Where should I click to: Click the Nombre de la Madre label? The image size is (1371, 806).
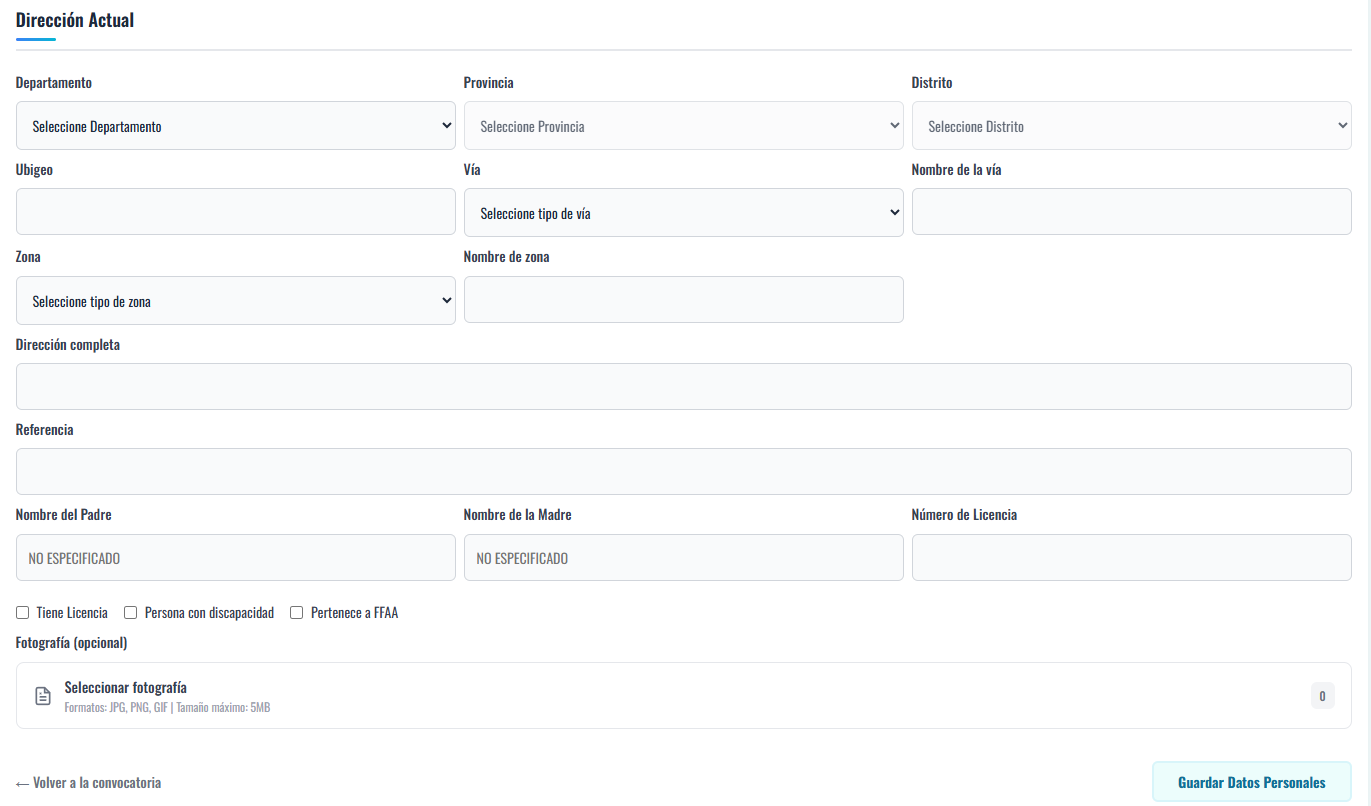click(518, 515)
